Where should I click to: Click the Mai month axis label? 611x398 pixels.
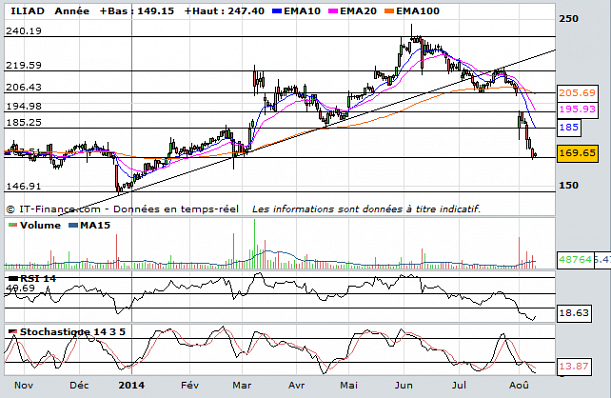tap(349, 385)
